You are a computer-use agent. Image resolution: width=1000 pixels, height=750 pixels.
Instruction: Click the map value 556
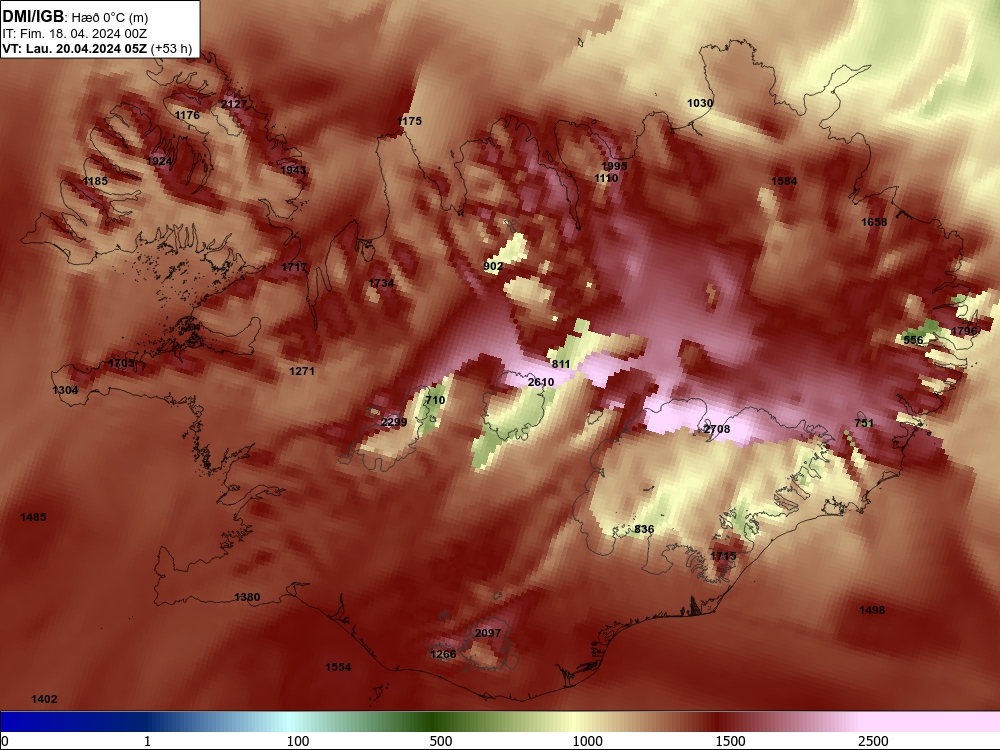[x=913, y=340]
